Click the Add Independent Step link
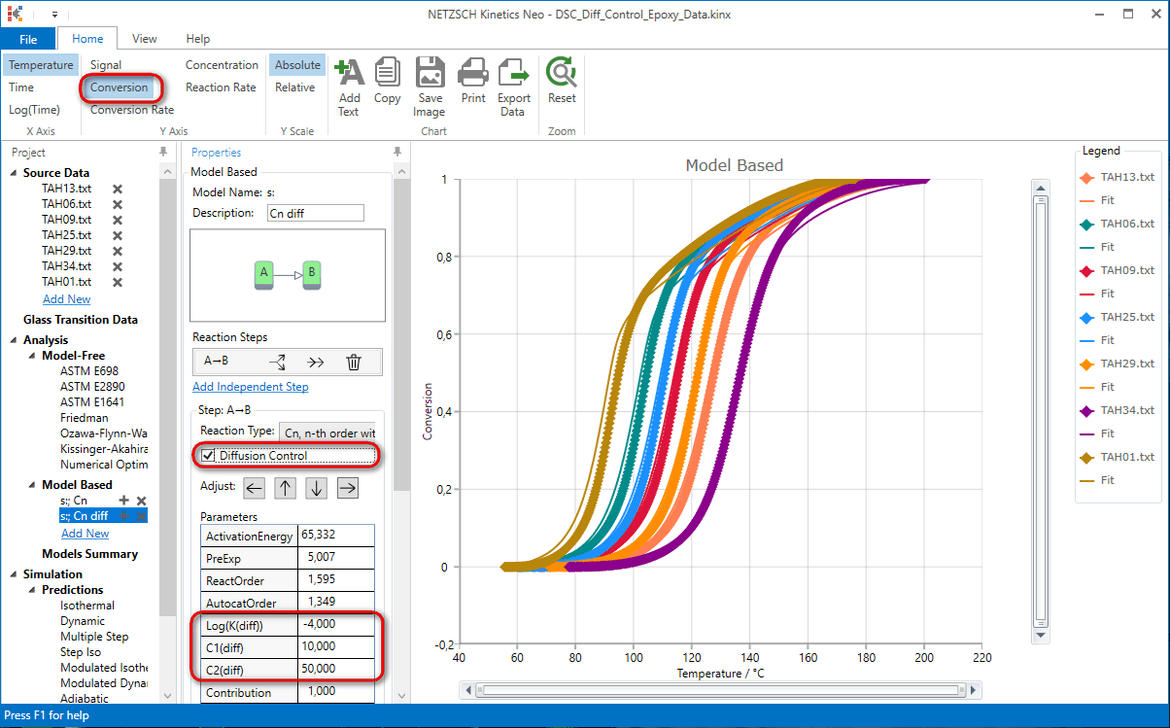 [250, 387]
